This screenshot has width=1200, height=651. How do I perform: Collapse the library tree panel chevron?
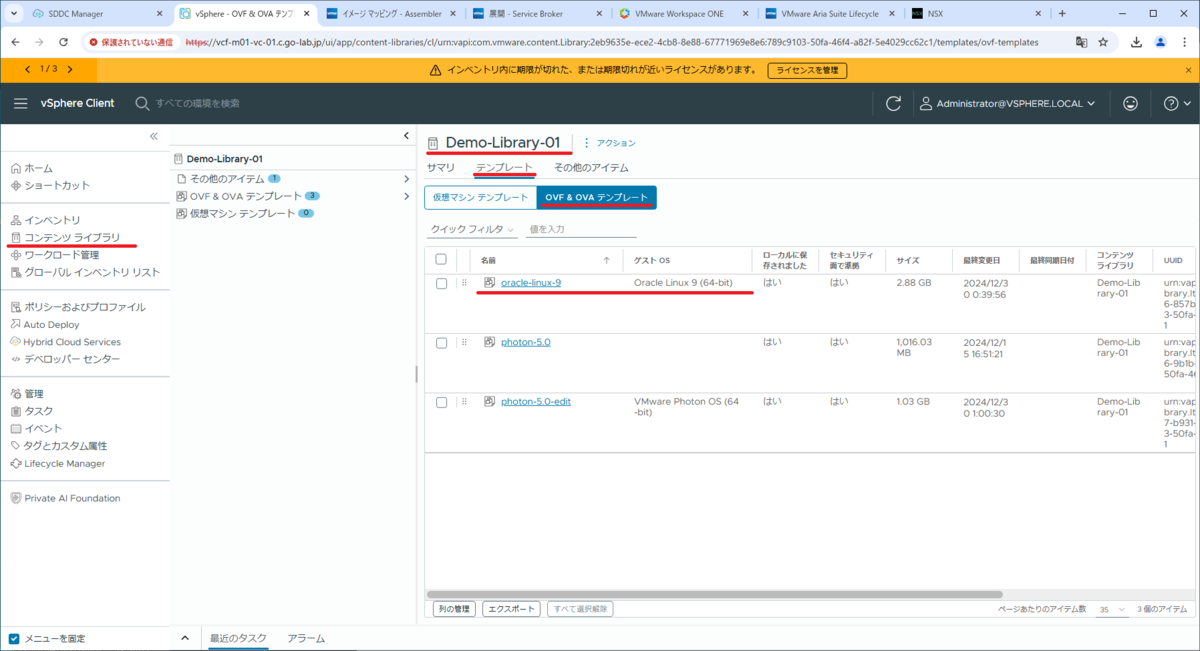[x=406, y=136]
